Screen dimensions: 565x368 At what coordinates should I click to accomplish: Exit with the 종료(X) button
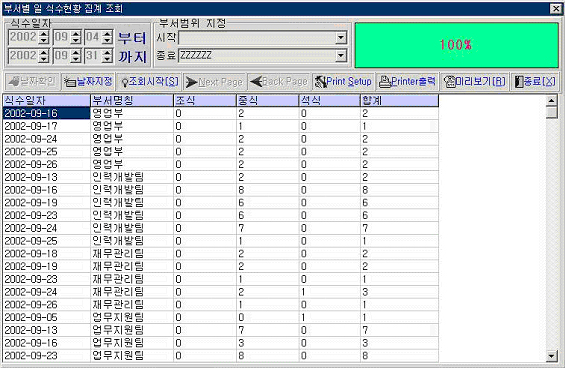click(535, 81)
